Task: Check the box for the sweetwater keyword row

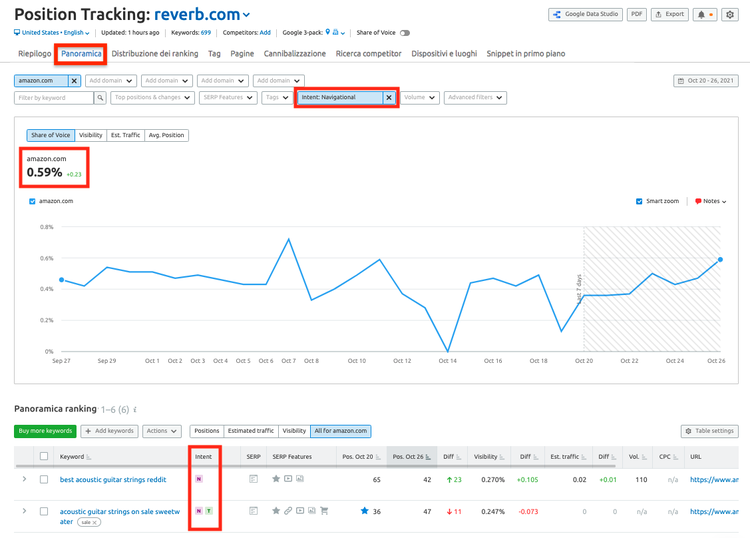Action: coord(44,511)
